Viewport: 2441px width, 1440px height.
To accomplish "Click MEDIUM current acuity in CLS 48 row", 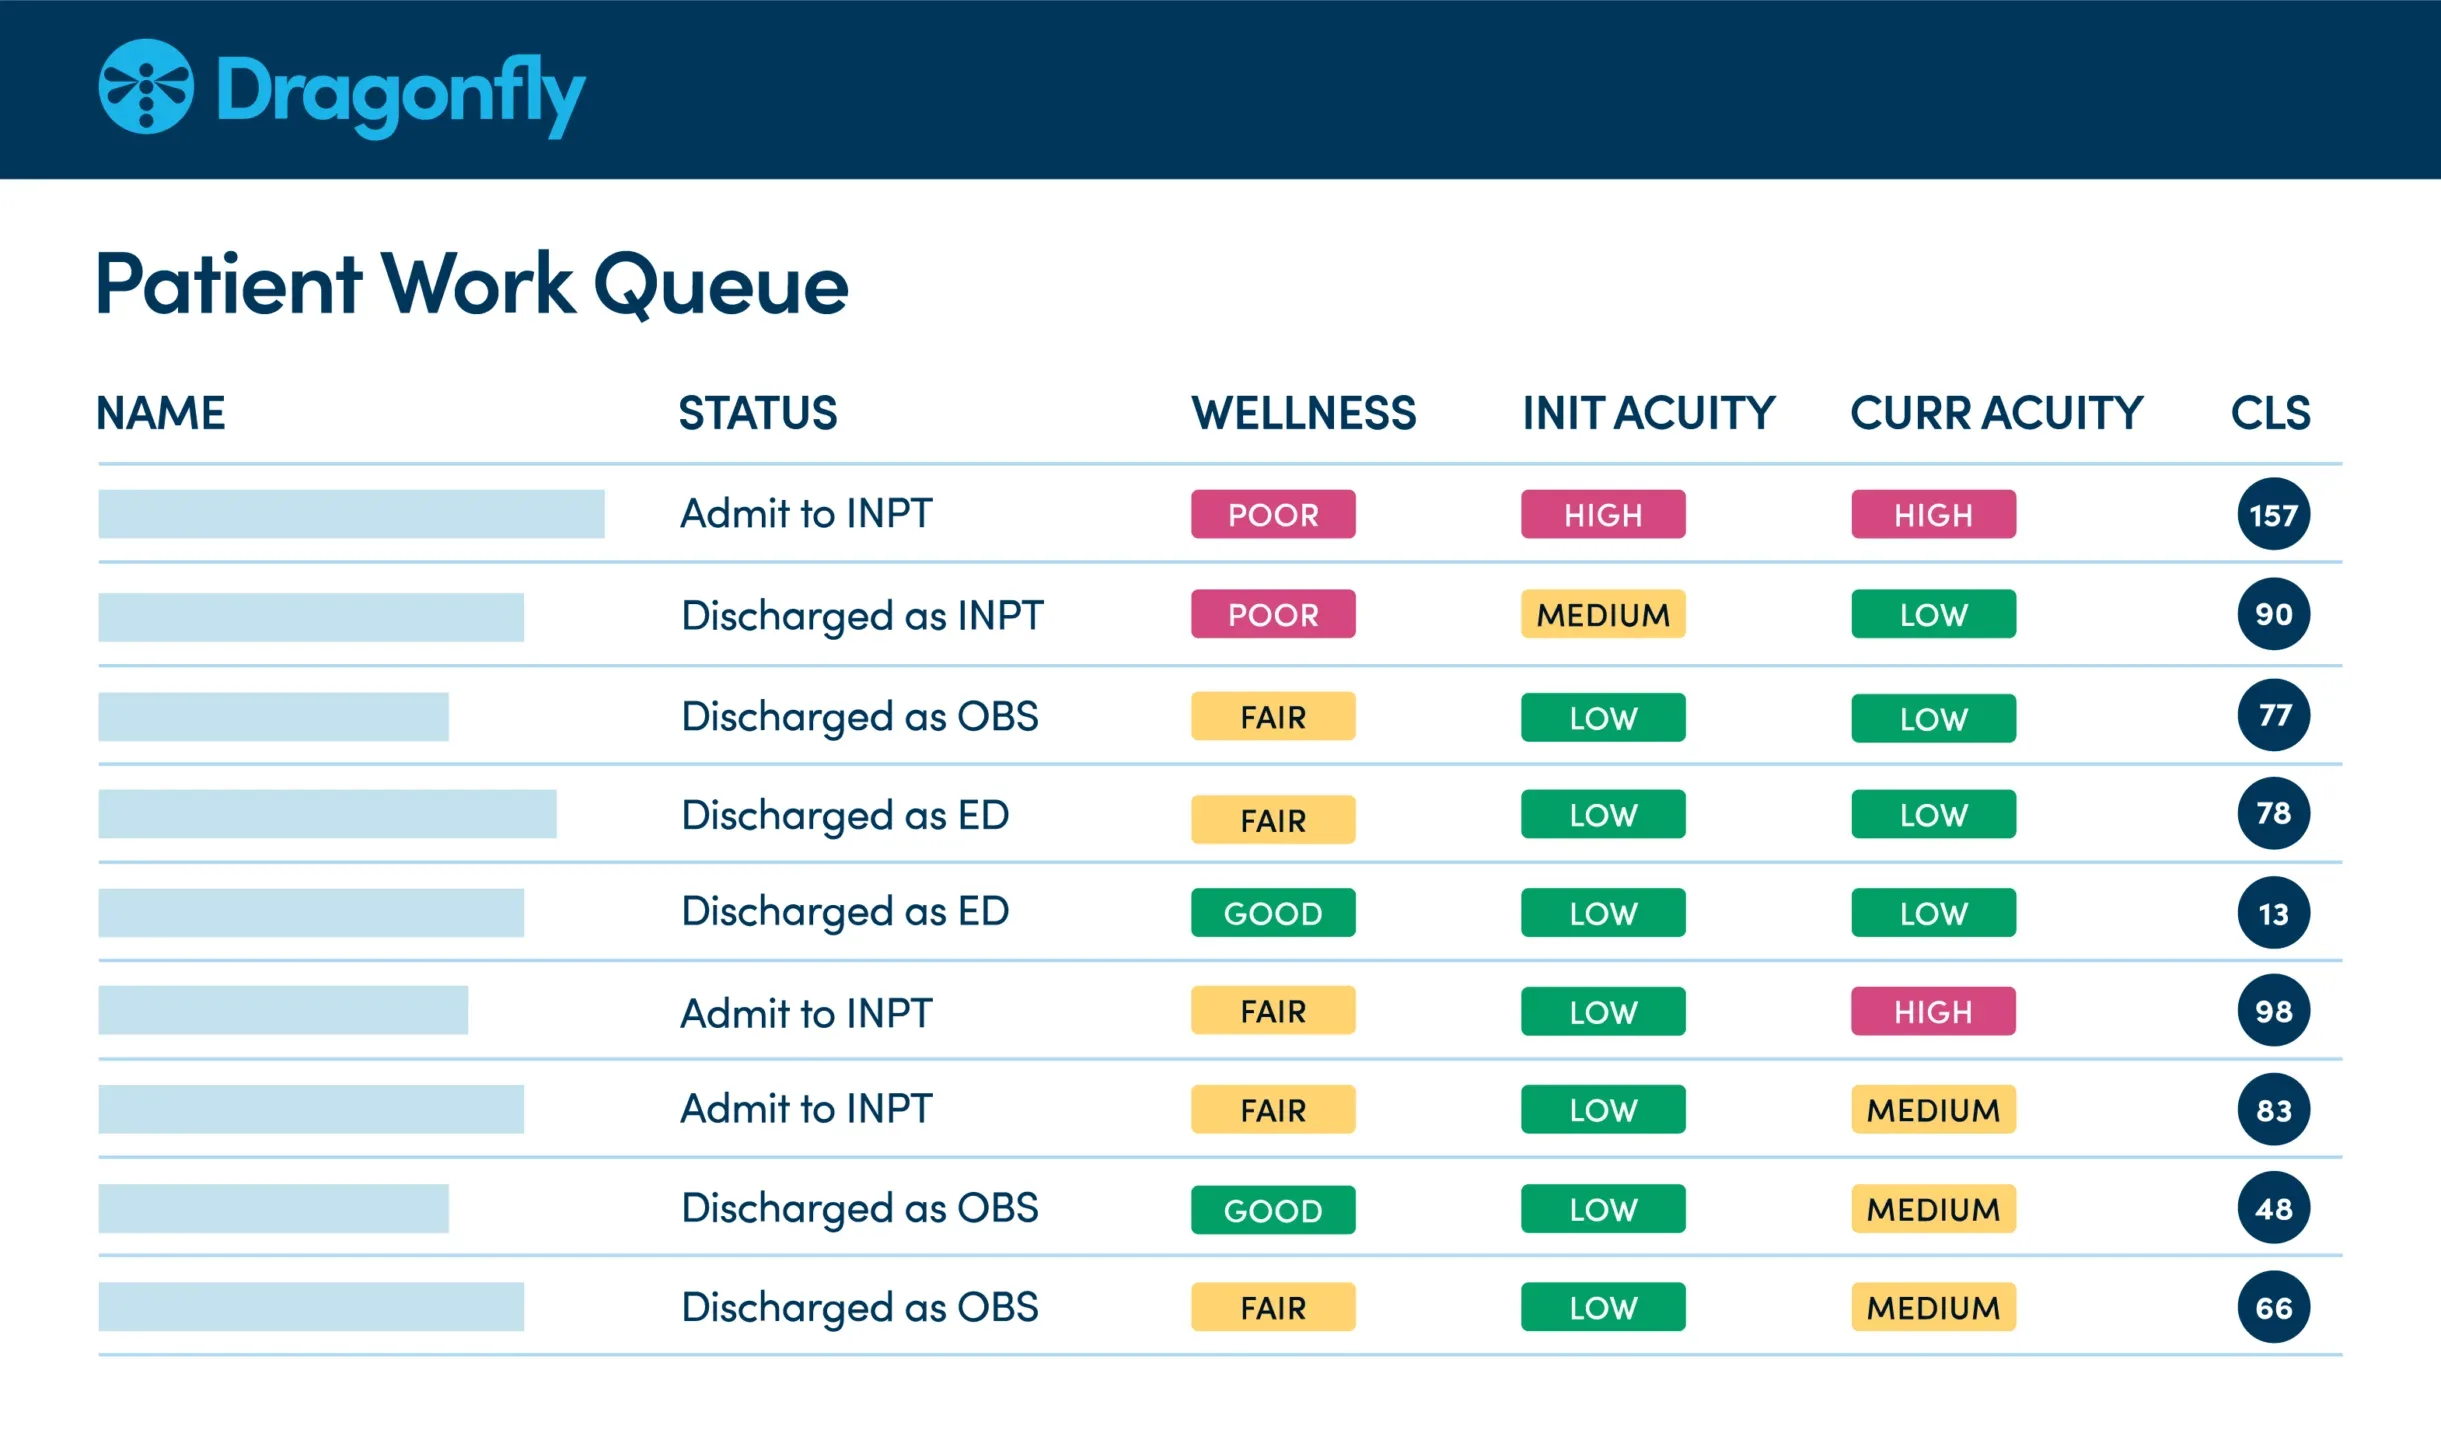I will coord(1933,1209).
